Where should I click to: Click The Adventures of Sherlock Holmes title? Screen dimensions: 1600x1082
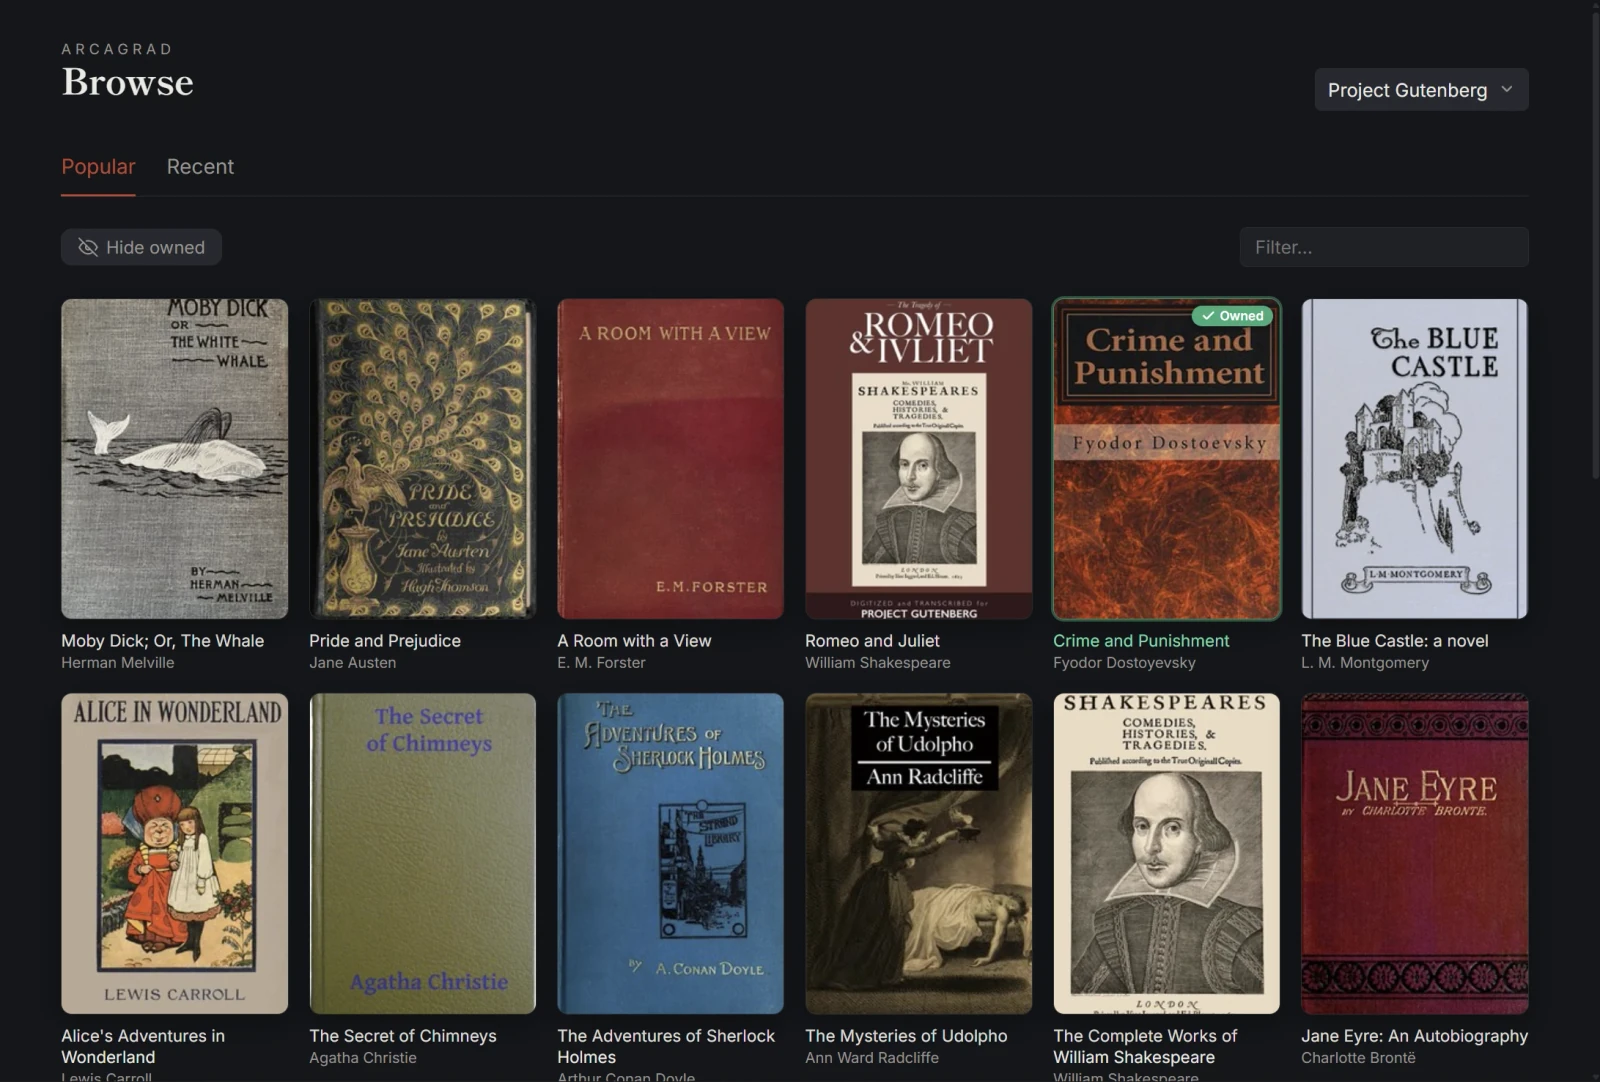pos(666,1046)
